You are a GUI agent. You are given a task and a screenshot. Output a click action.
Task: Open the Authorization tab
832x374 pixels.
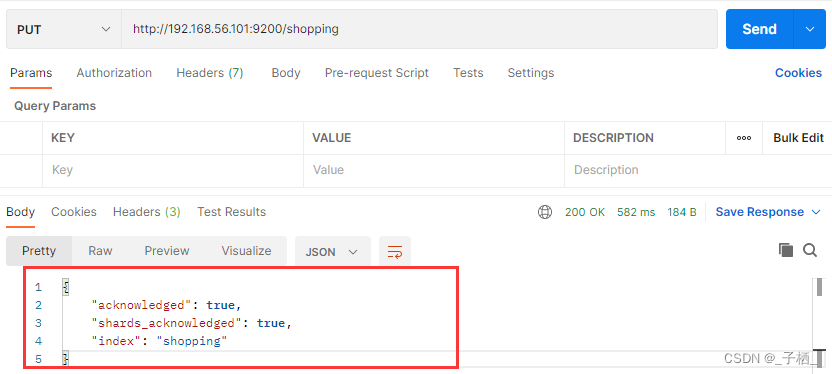click(114, 73)
